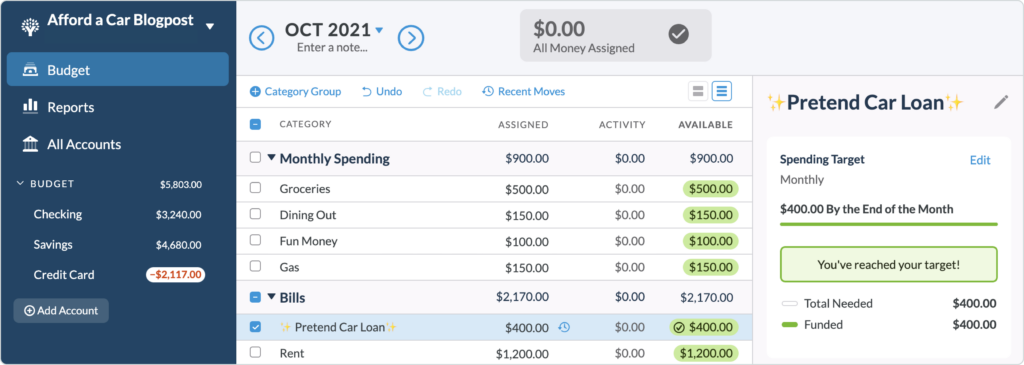The image size is (1024, 365).
Task: Toggle the select-all categories checkbox
Action: point(255,124)
